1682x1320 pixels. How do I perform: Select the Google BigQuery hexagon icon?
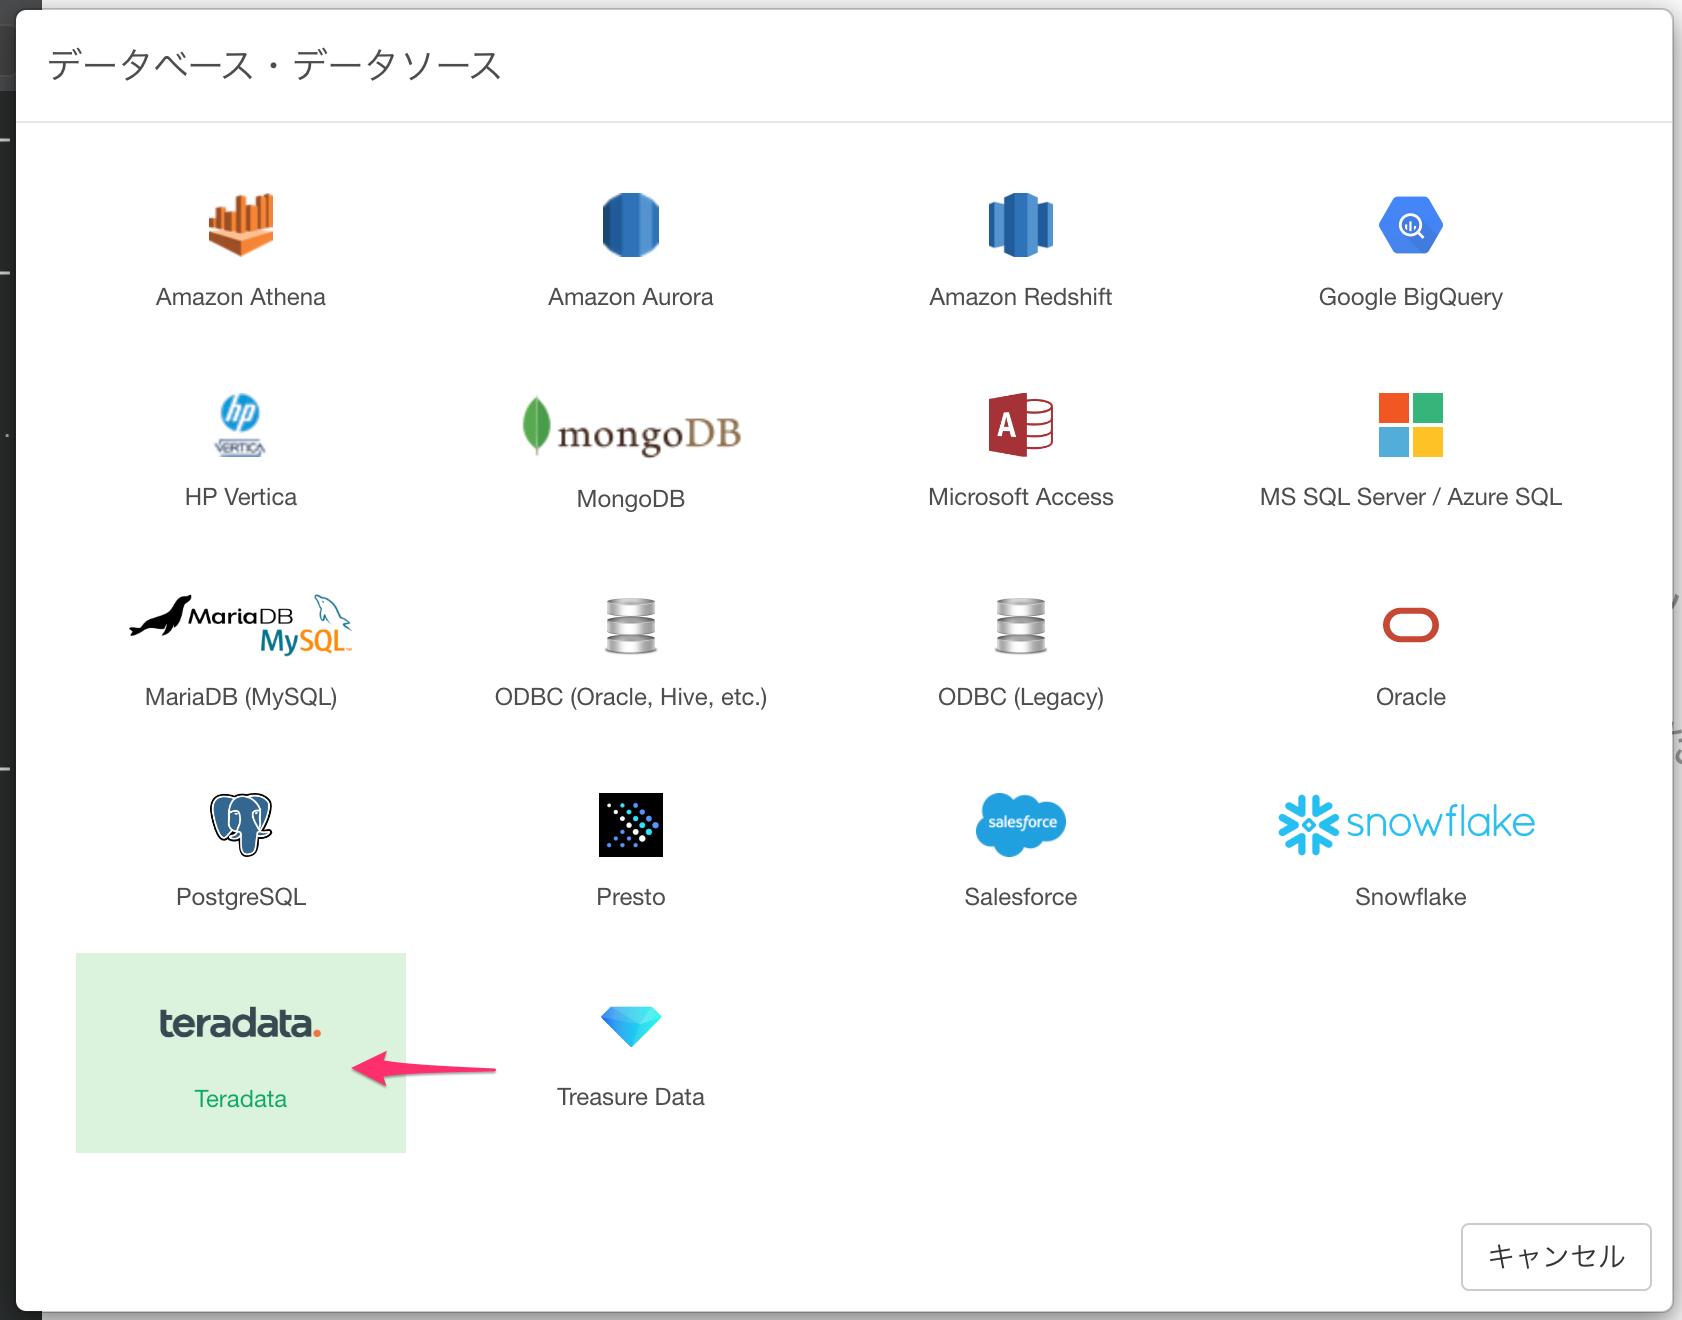tap(1411, 225)
